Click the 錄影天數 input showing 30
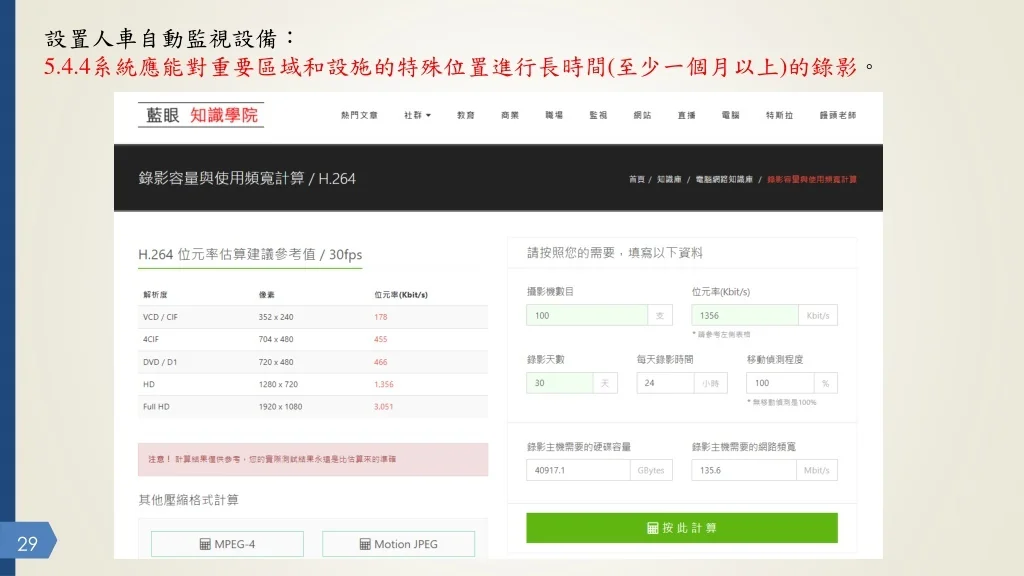The height and width of the screenshot is (576, 1024). pyautogui.click(x=560, y=383)
